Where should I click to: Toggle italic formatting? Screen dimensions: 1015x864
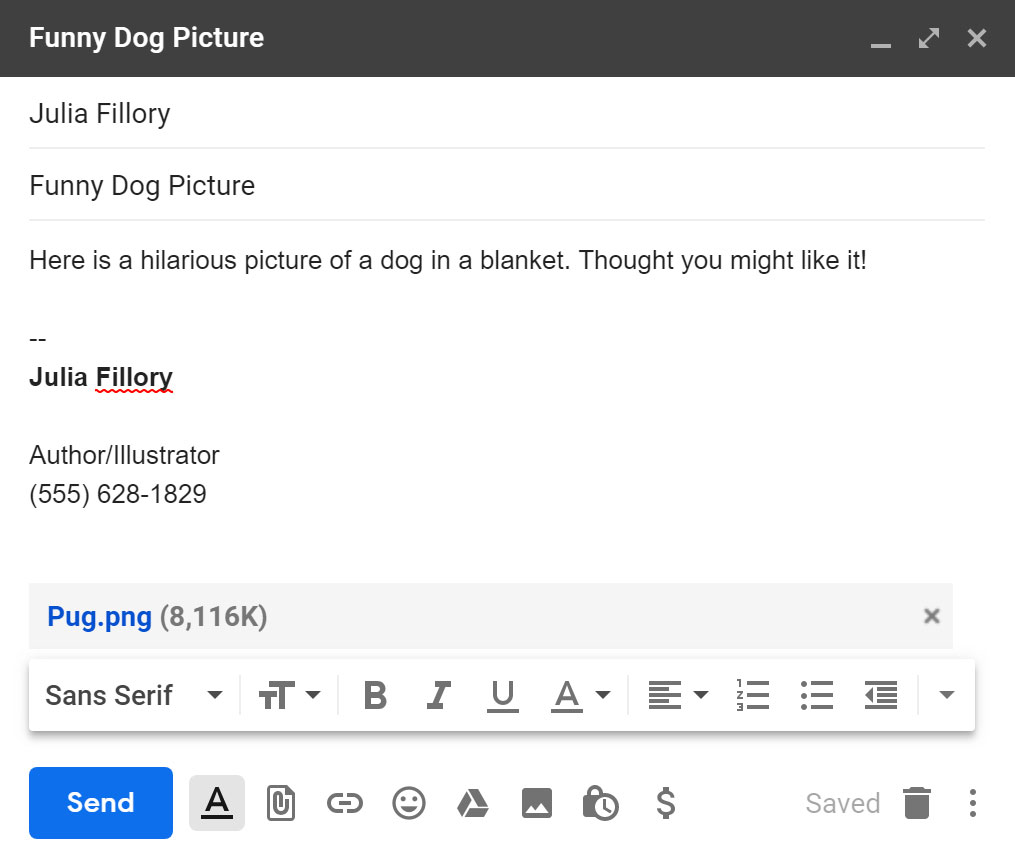point(438,695)
